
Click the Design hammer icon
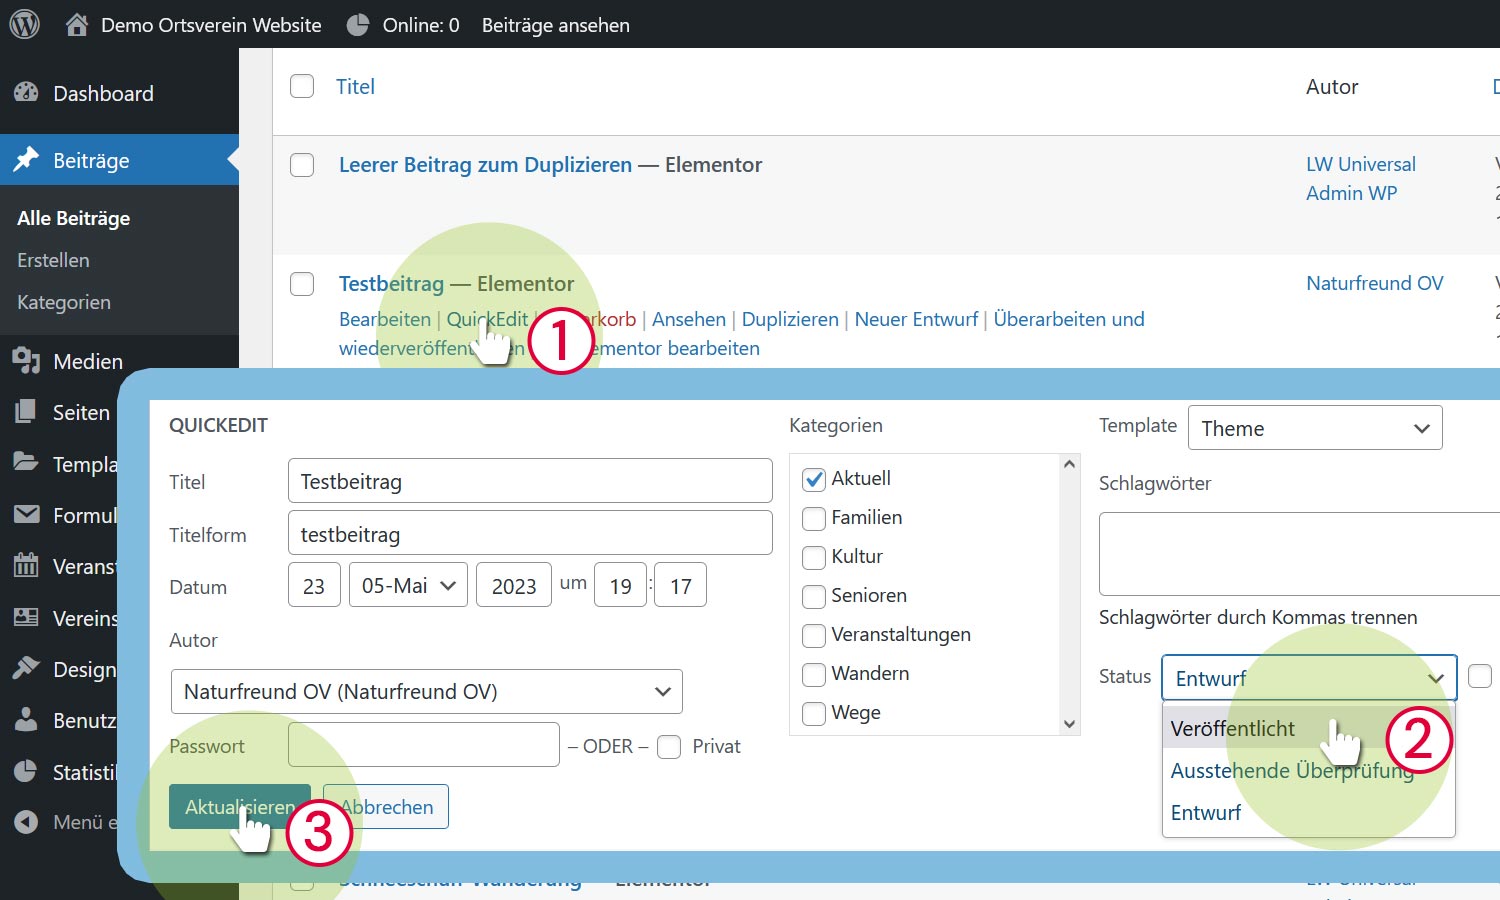tap(26, 668)
